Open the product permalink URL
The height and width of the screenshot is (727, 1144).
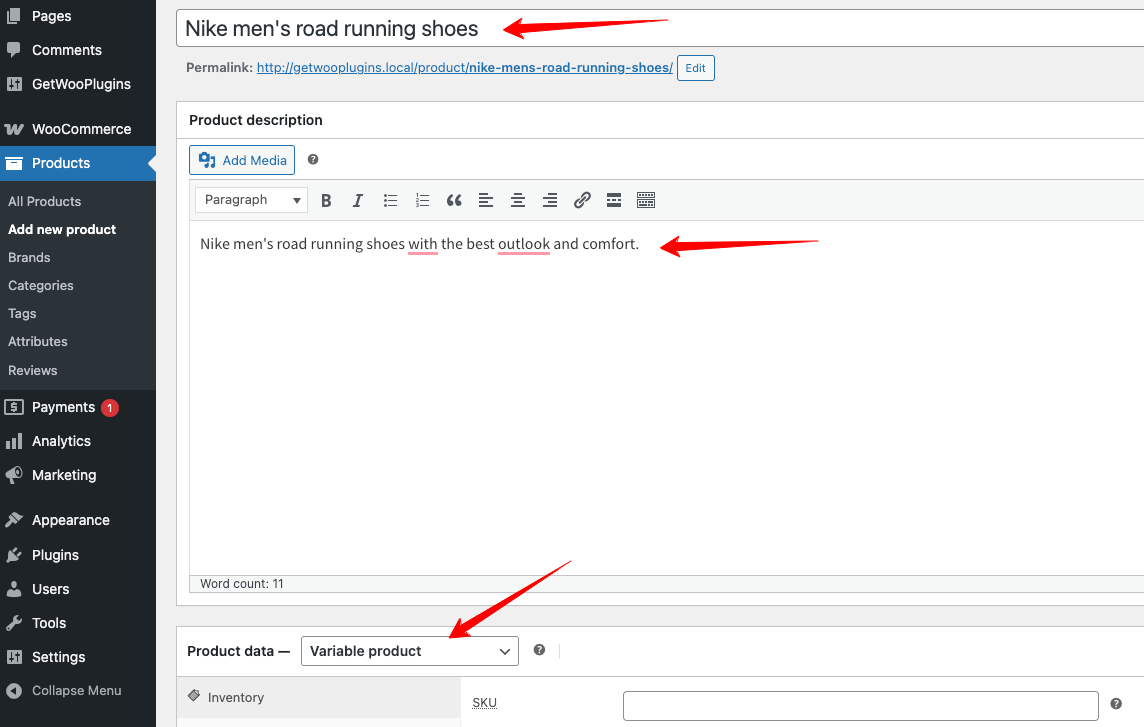465,68
